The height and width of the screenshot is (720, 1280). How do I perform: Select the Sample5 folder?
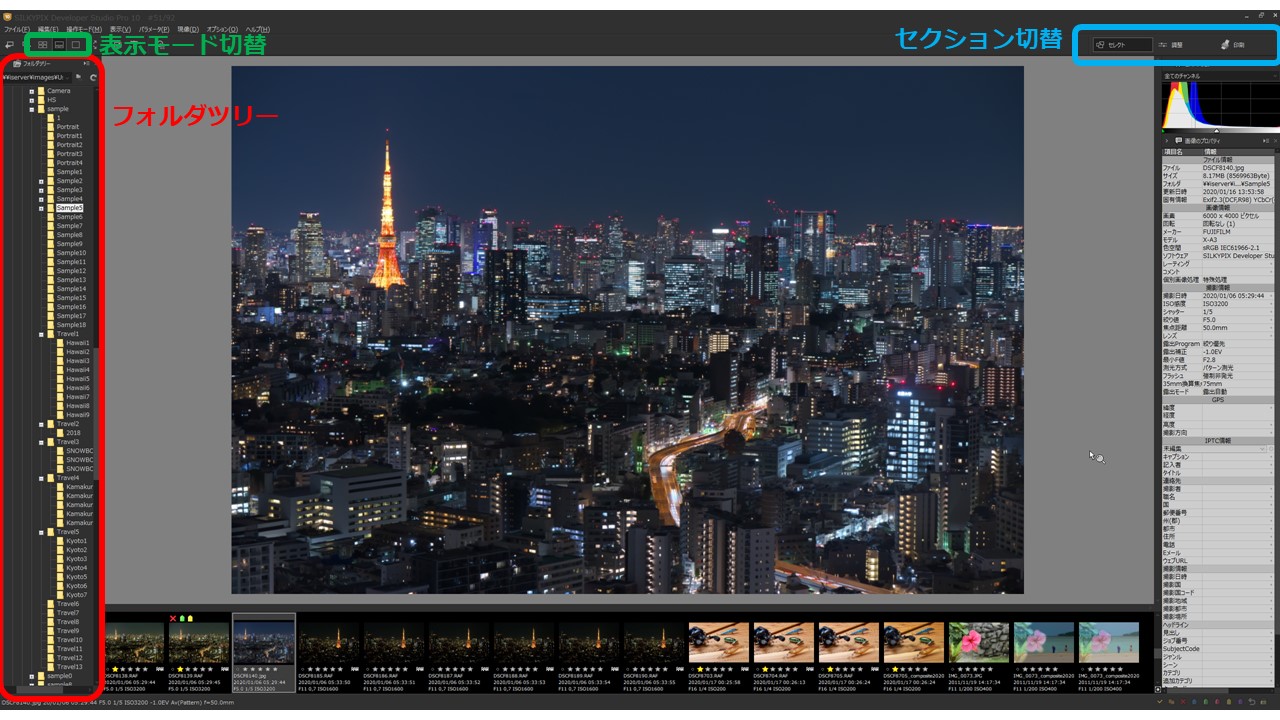coord(70,208)
